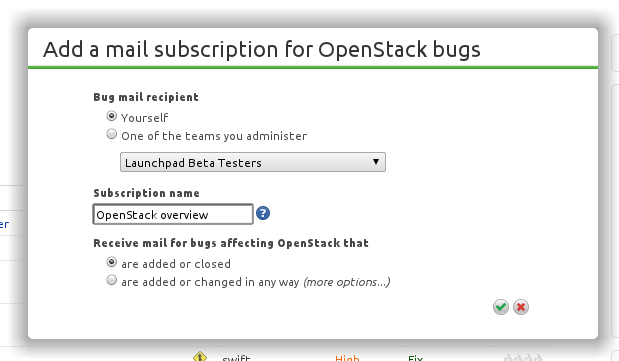Focus the OpenStack overview subscription name field
Screen dimensions: 619x361
pyautogui.click(x=173, y=214)
